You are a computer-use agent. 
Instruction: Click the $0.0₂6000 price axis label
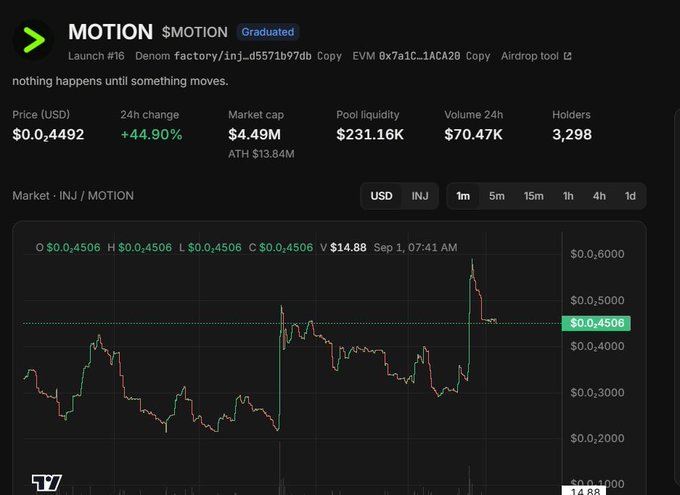597,254
